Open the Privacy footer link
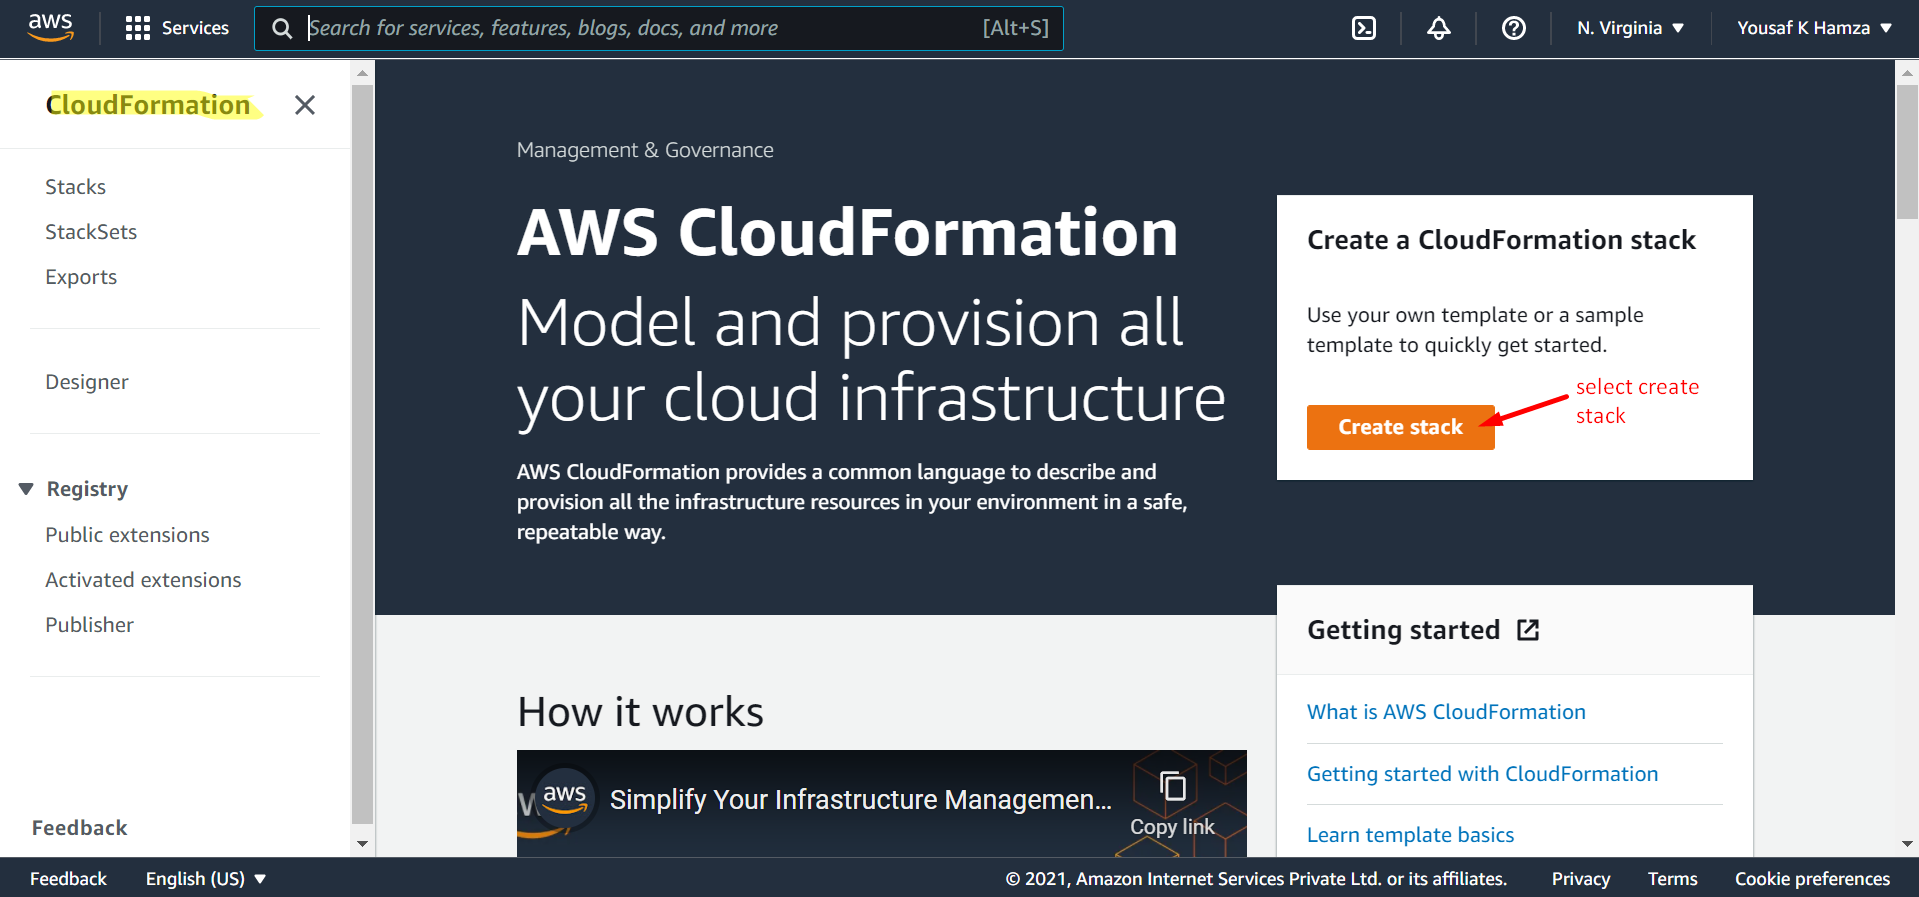This screenshot has height=897, width=1919. (x=1581, y=878)
